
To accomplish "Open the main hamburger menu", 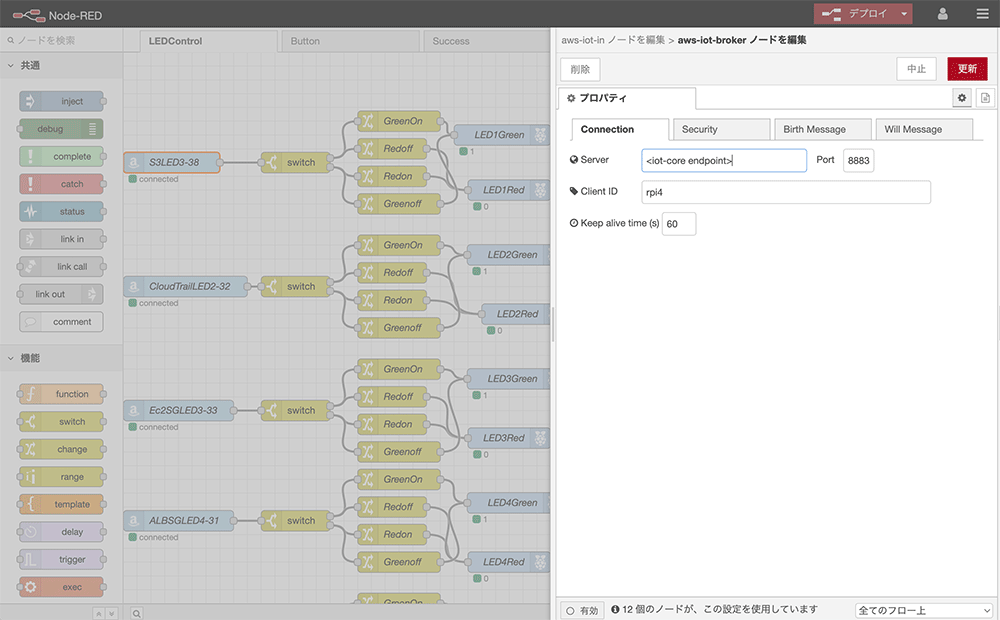I will tap(982, 14).
